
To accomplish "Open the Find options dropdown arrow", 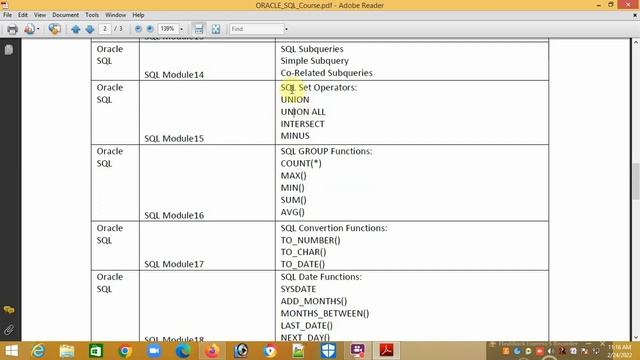I will click(286, 29).
